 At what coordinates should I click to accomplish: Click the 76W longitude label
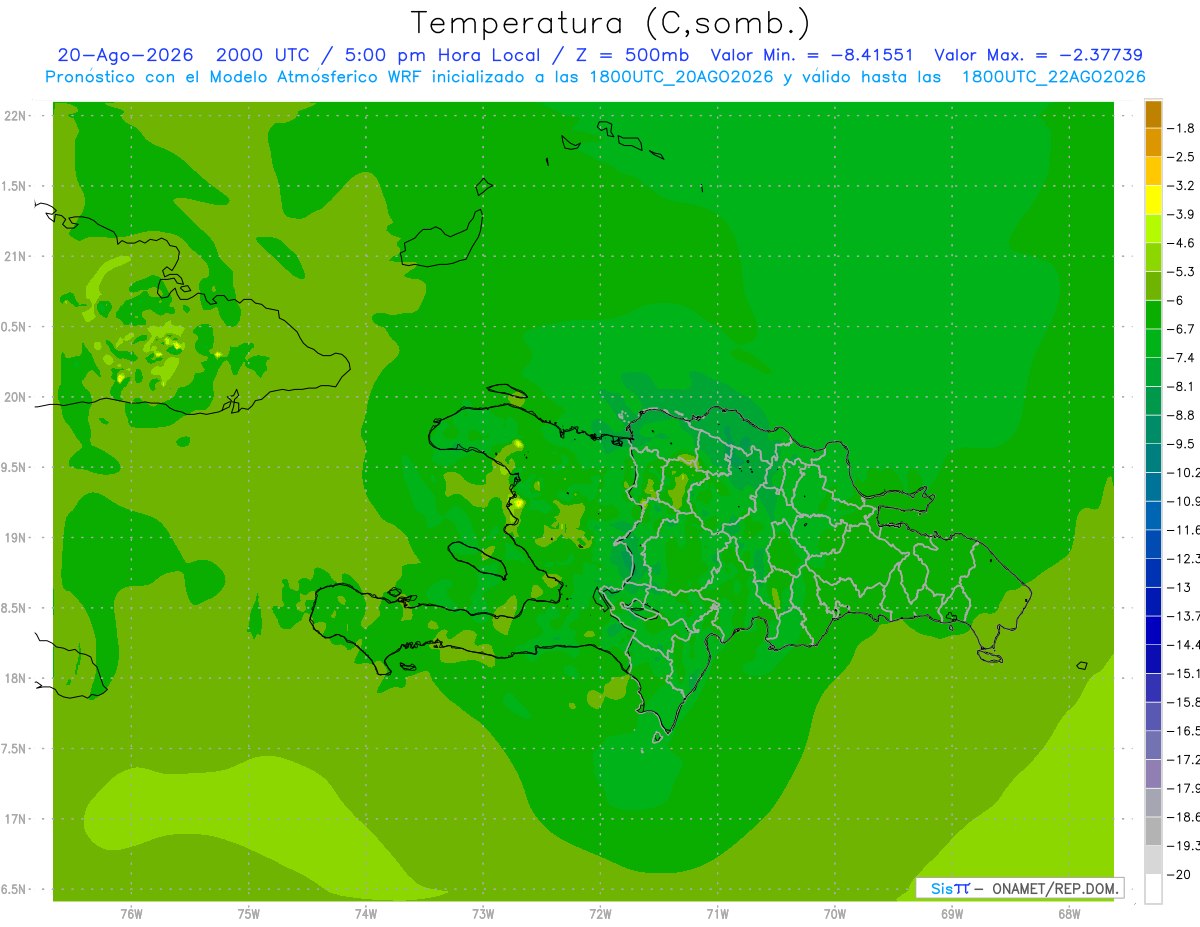point(131,914)
